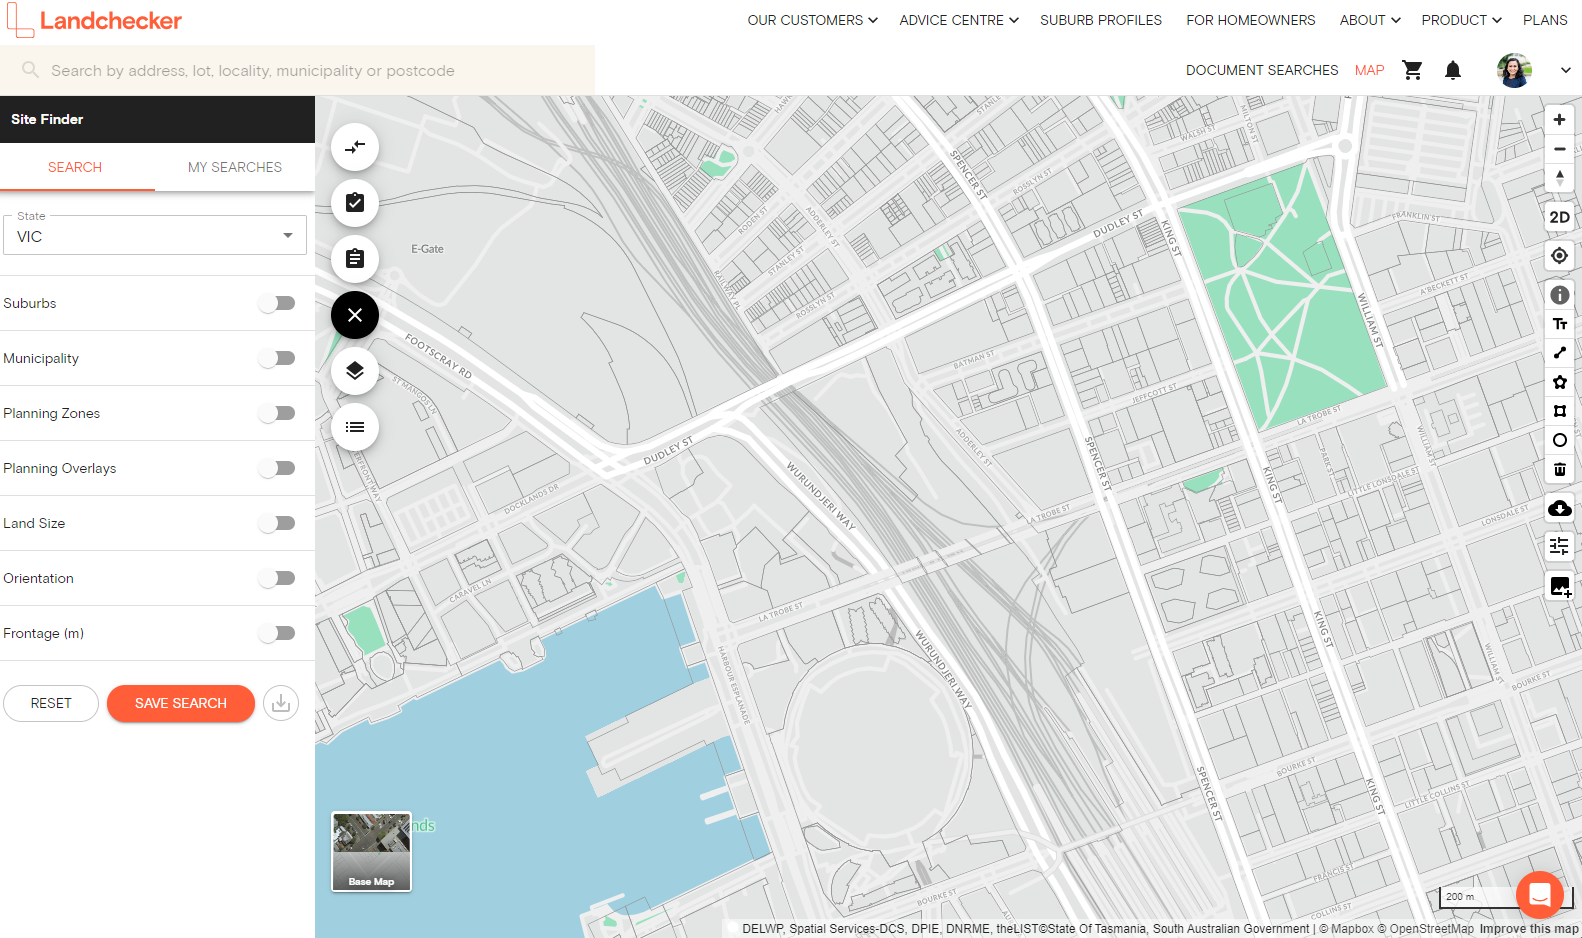Open the legend list button
The width and height of the screenshot is (1582, 938).
[x=355, y=427]
